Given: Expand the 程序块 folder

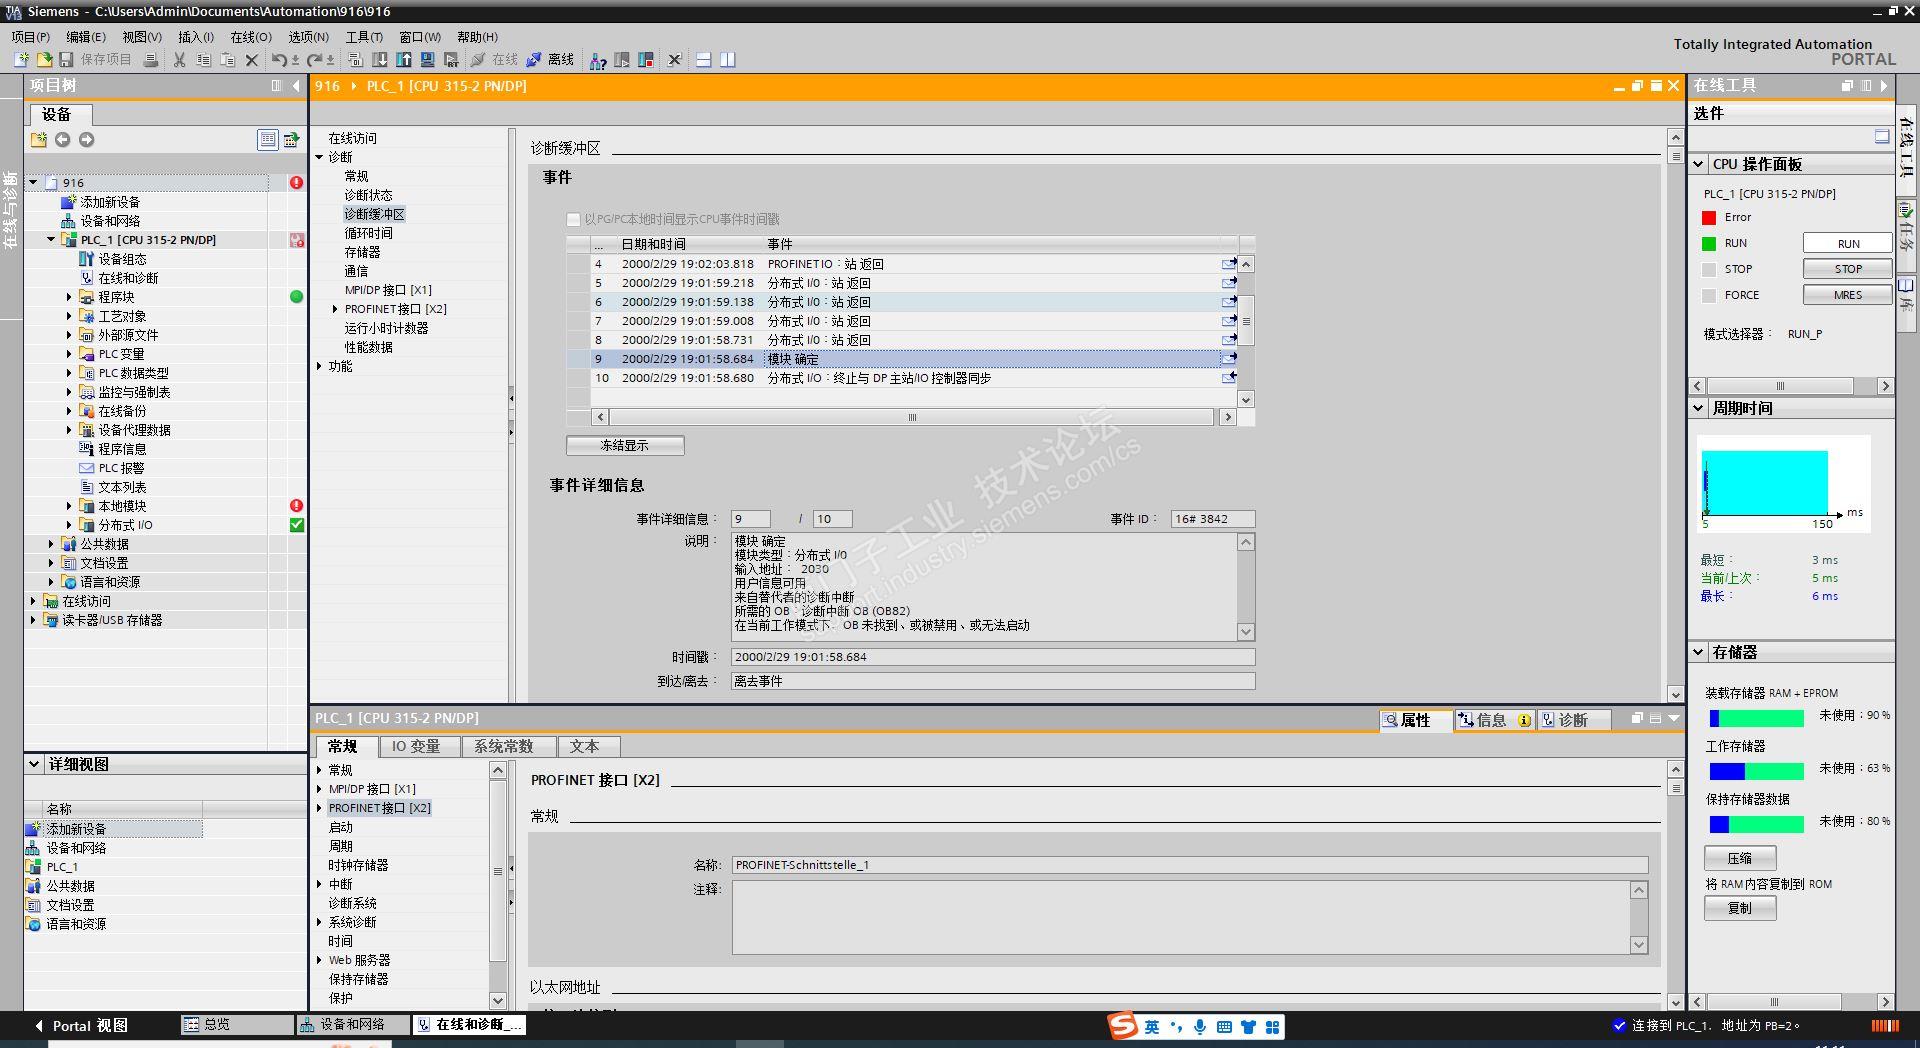Looking at the screenshot, I should 70,297.
